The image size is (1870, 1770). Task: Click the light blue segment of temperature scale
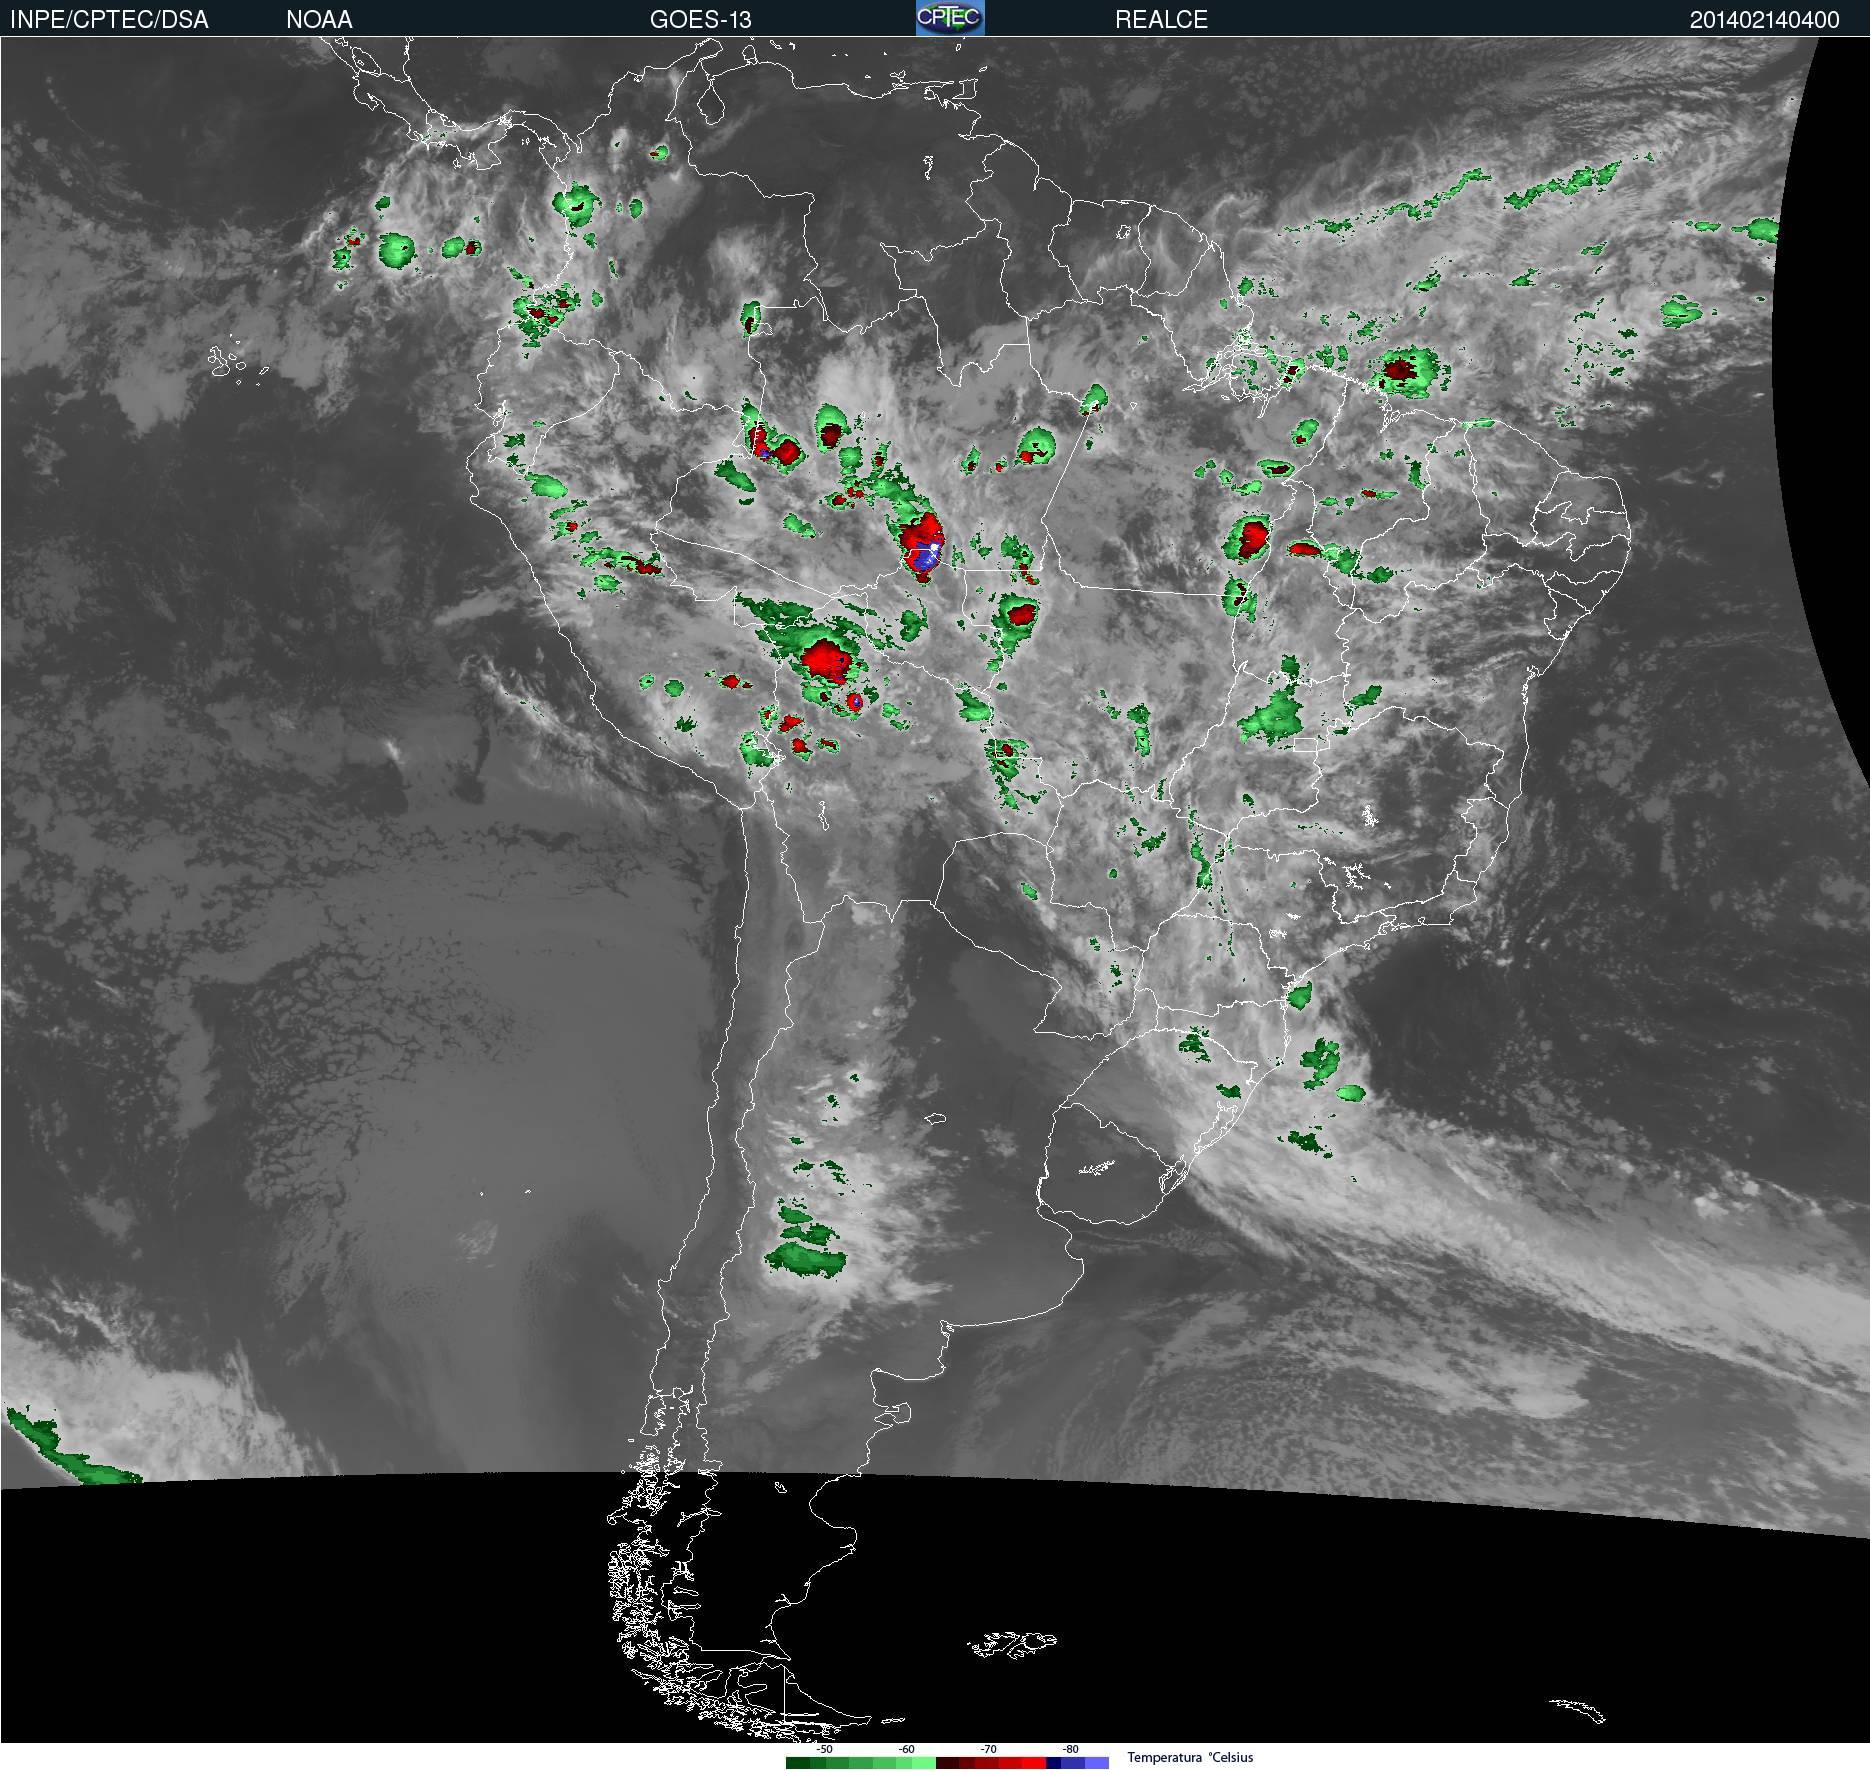pyautogui.click(x=1097, y=1762)
